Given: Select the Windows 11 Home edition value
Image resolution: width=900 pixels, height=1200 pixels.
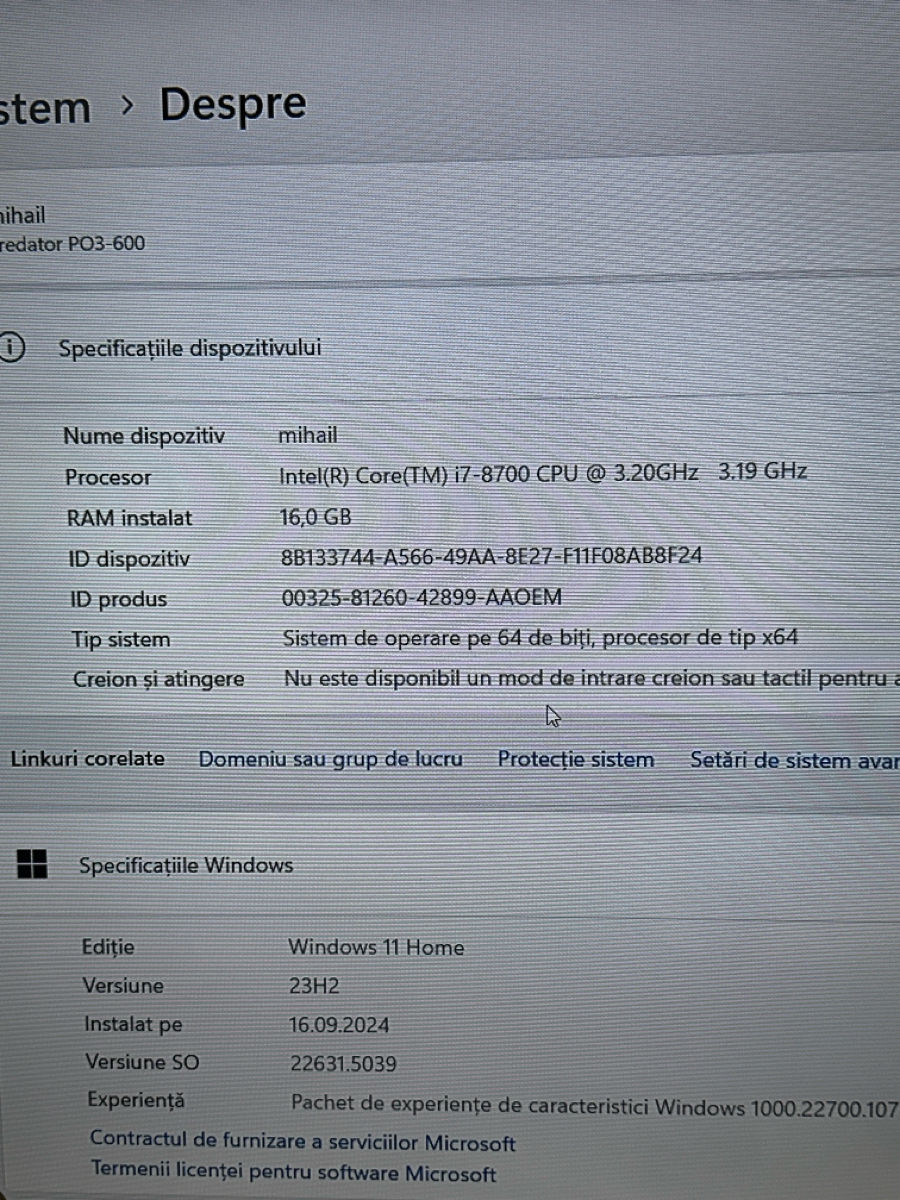Looking at the screenshot, I should pyautogui.click(x=377, y=947).
